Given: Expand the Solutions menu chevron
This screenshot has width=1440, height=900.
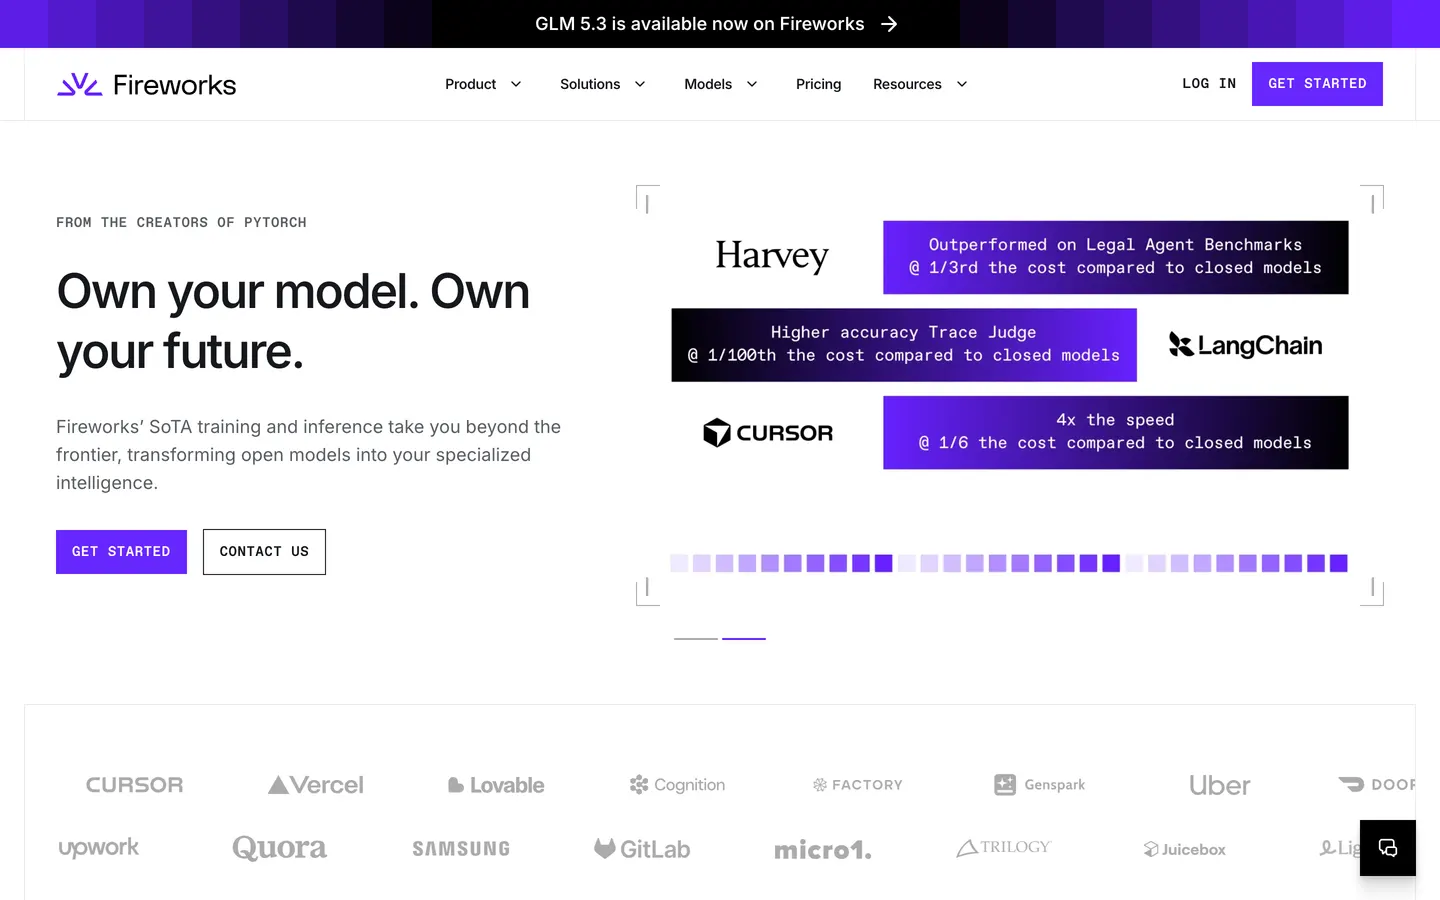Looking at the screenshot, I should (640, 84).
